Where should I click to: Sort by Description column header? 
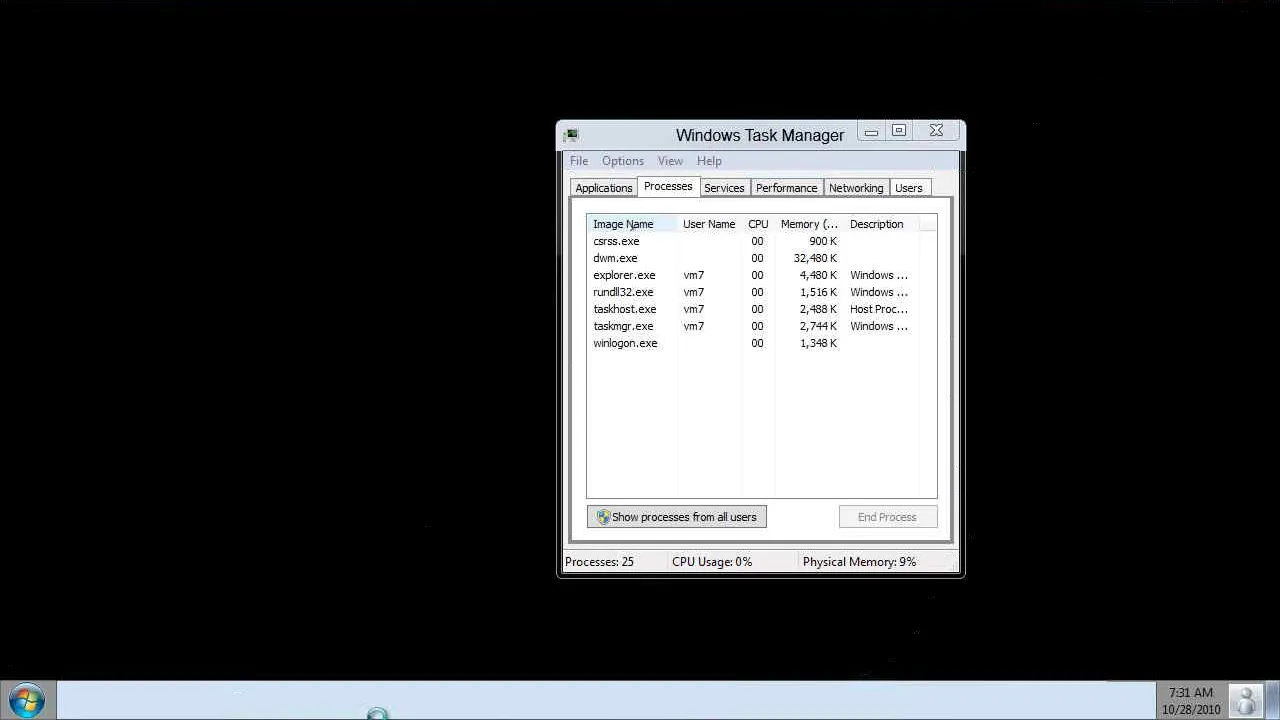881,224
